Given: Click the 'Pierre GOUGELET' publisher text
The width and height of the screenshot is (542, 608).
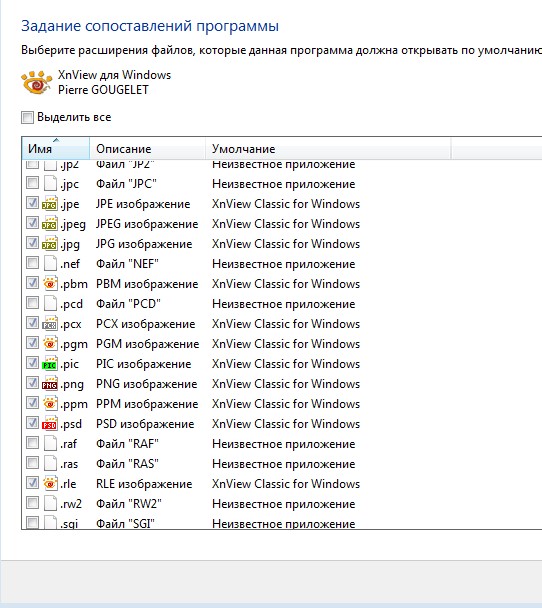Looking at the screenshot, I should (103, 90).
